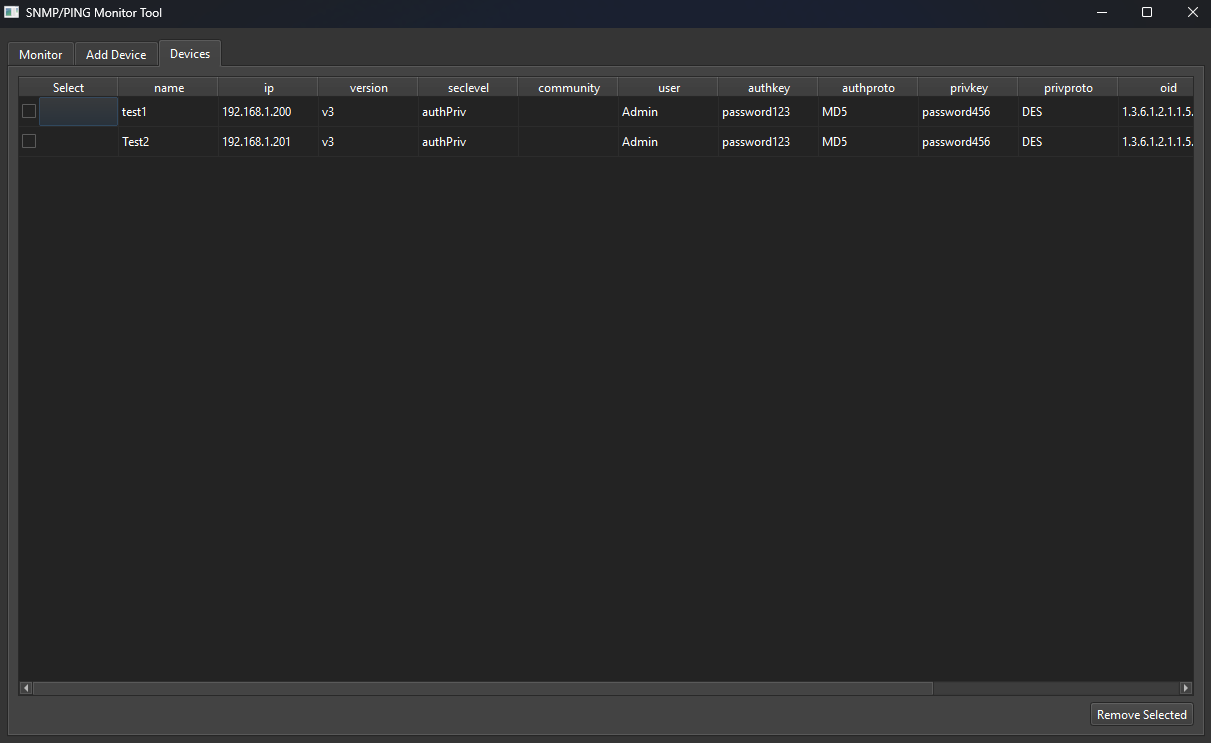Sort devices by the name column header
Image resolution: width=1211 pixels, height=743 pixels.
coord(167,87)
